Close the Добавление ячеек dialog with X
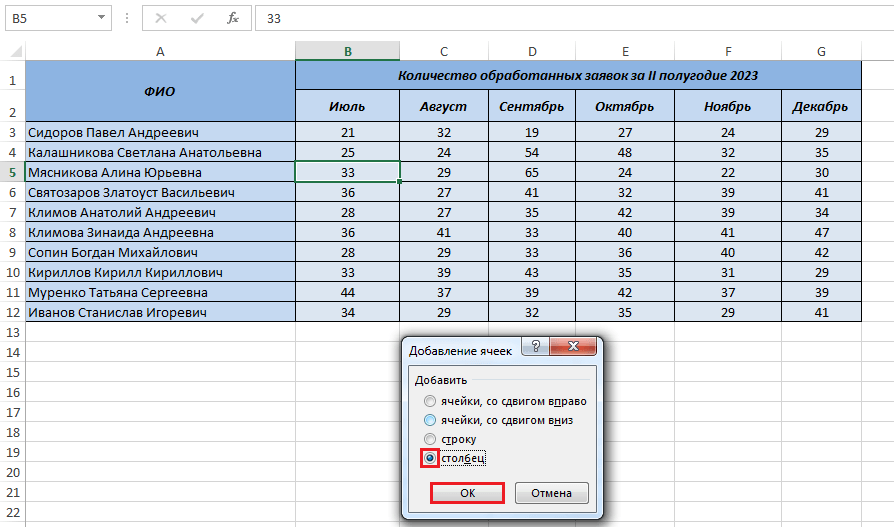894x527 pixels. tap(576, 348)
